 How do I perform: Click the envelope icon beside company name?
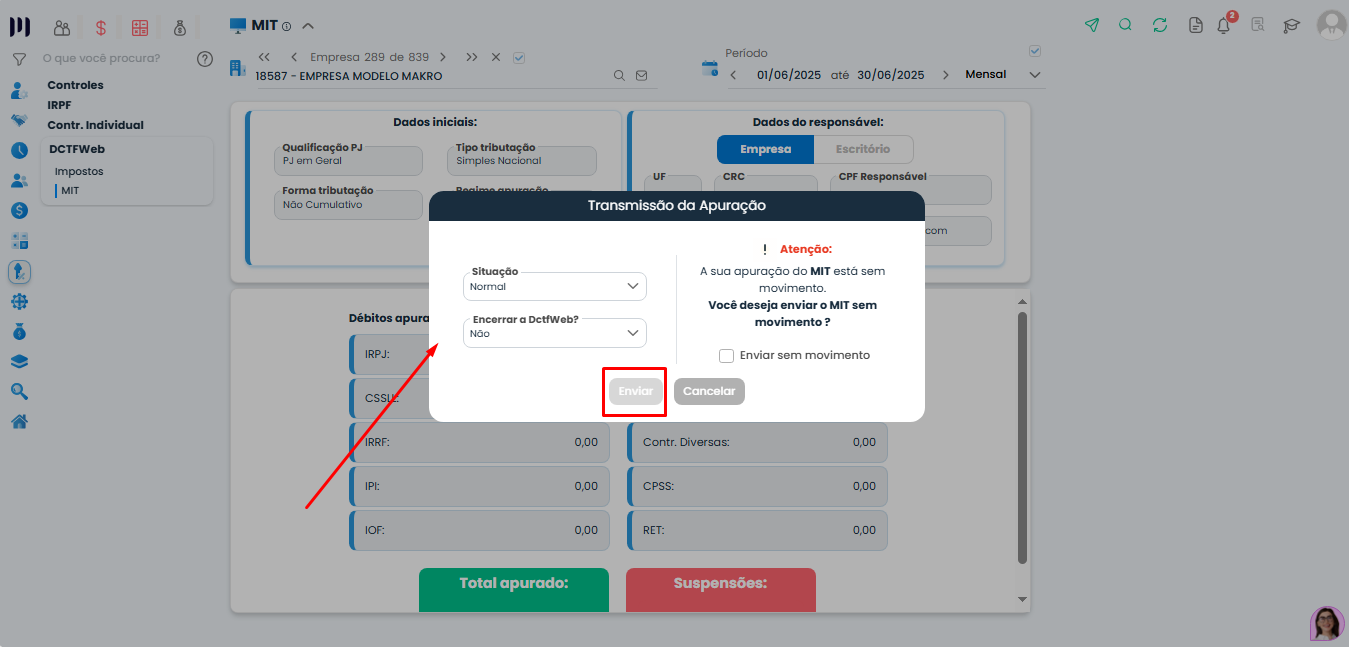[641, 76]
